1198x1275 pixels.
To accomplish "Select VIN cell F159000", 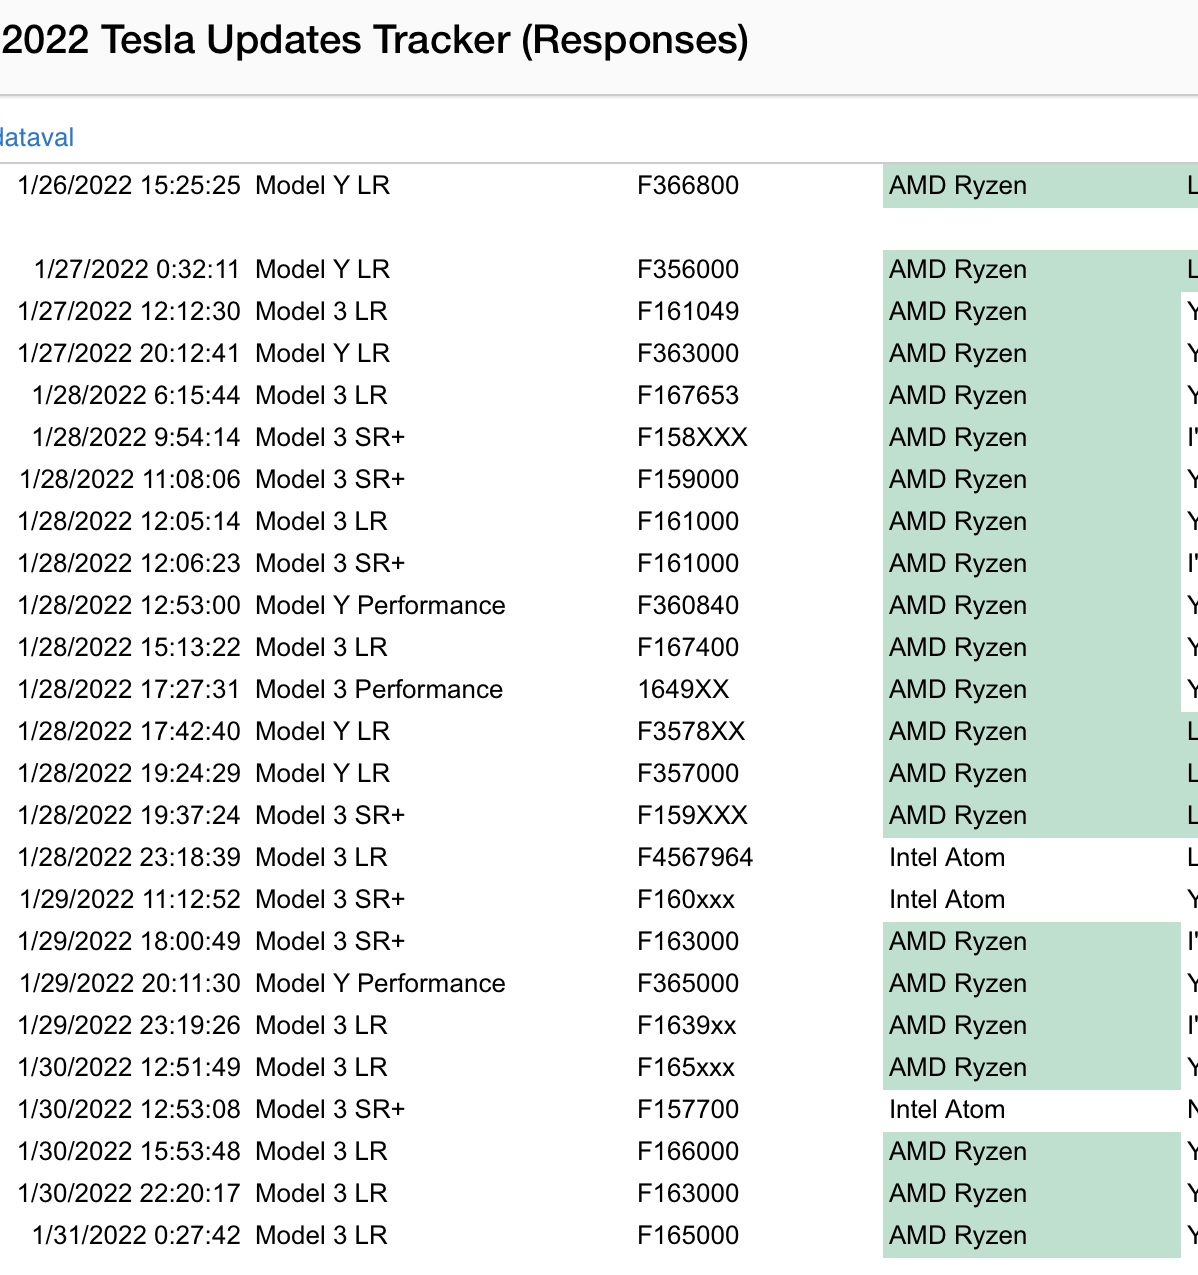I will (688, 479).
